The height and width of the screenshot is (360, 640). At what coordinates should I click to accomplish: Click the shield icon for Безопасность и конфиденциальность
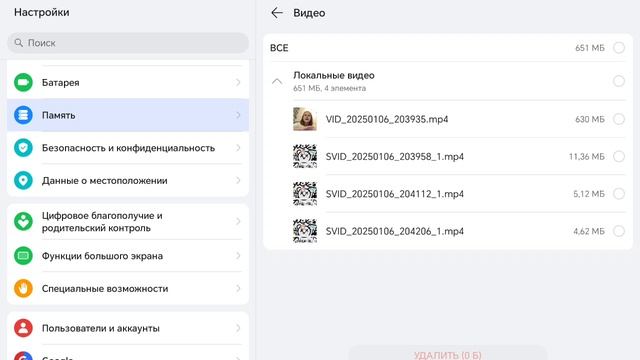(x=23, y=148)
